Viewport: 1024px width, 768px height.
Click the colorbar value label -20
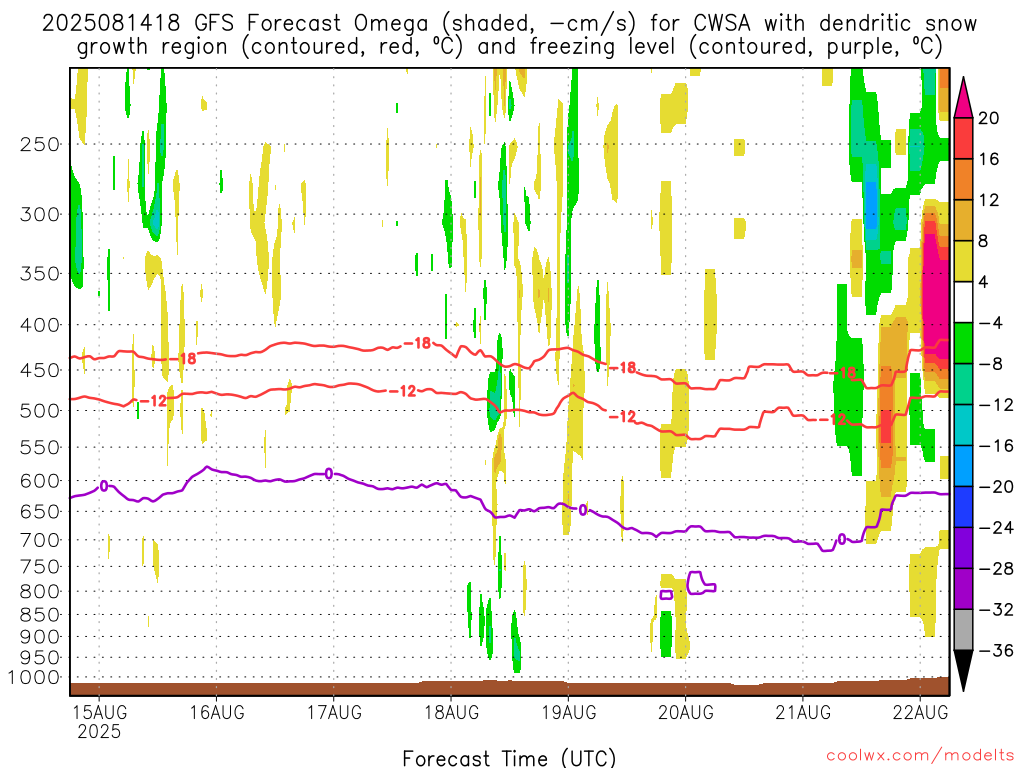click(996, 487)
